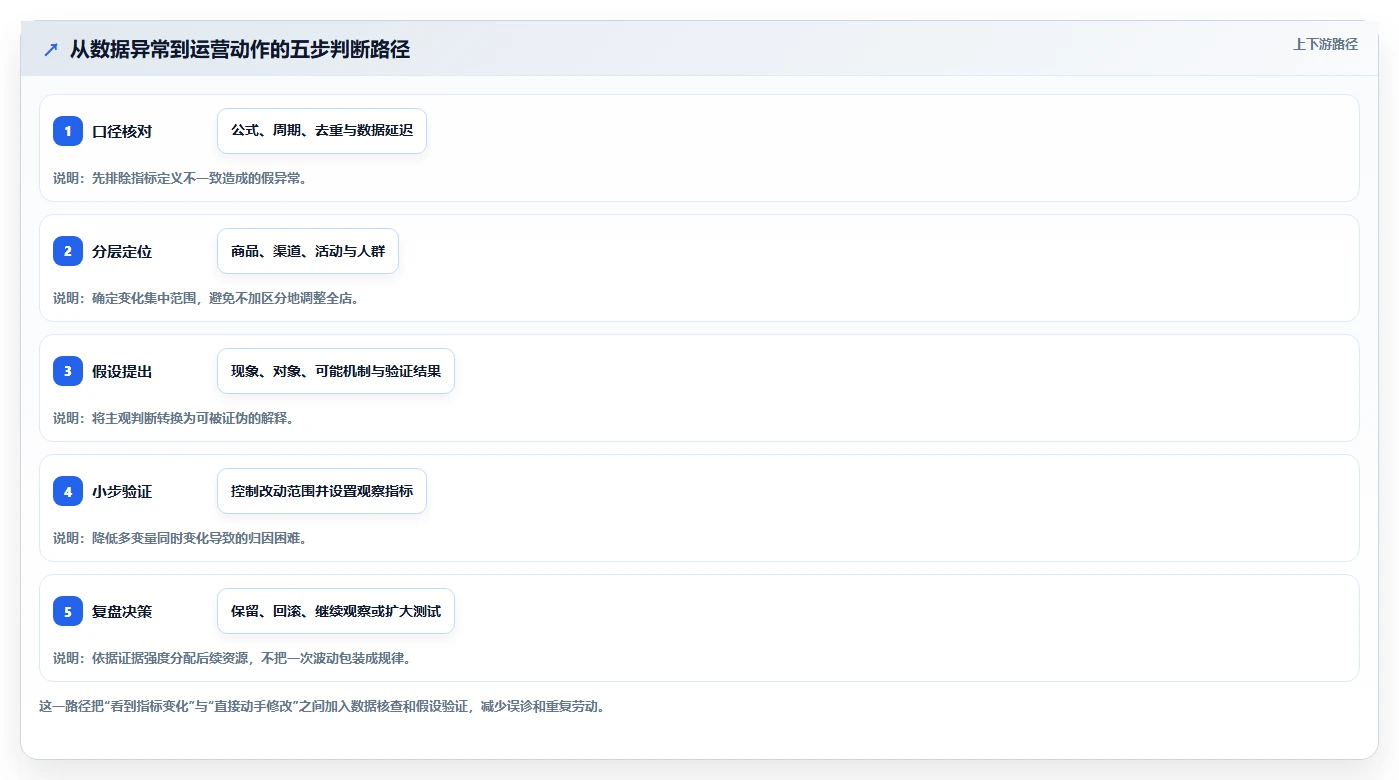Click the step 3 number badge

[68, 371]
